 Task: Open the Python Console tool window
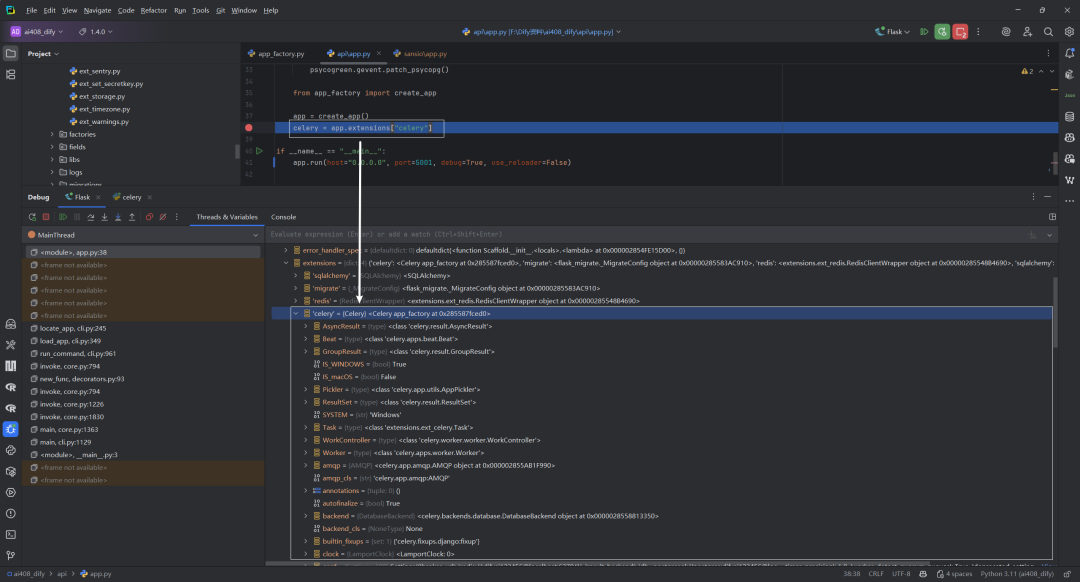(10, 450)
